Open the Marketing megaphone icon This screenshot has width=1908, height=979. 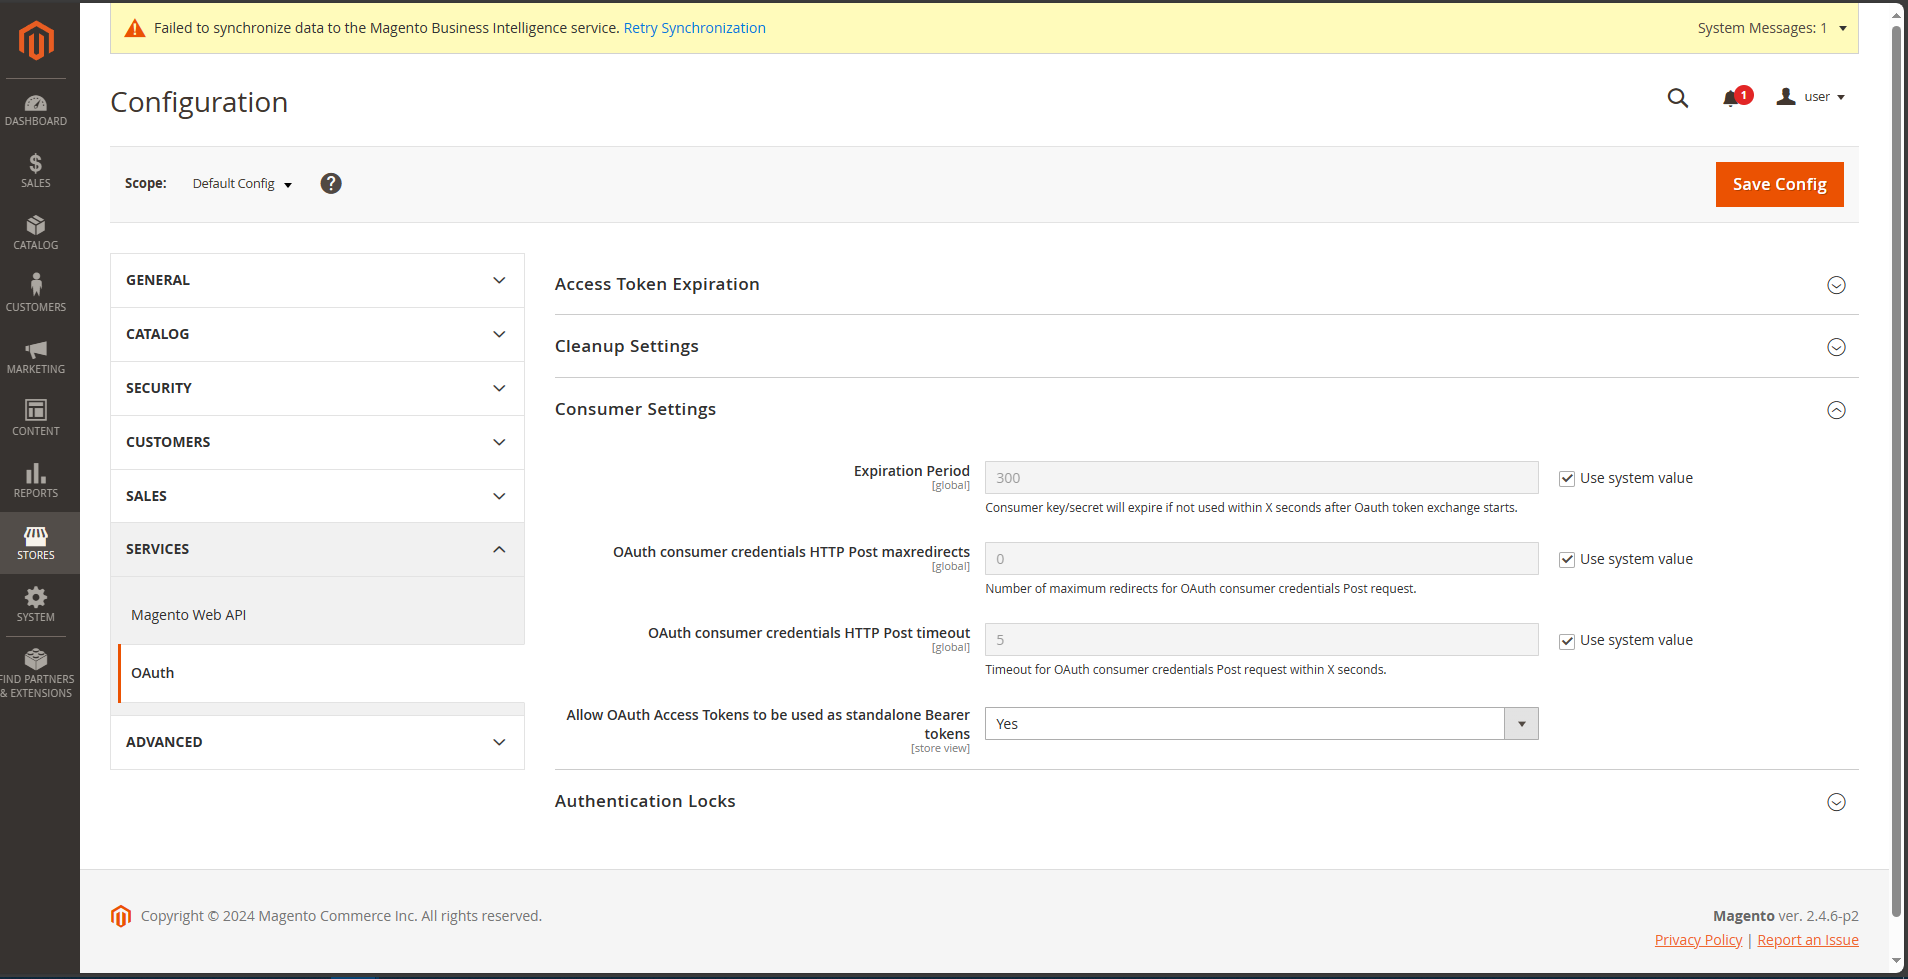coord(36,358)
